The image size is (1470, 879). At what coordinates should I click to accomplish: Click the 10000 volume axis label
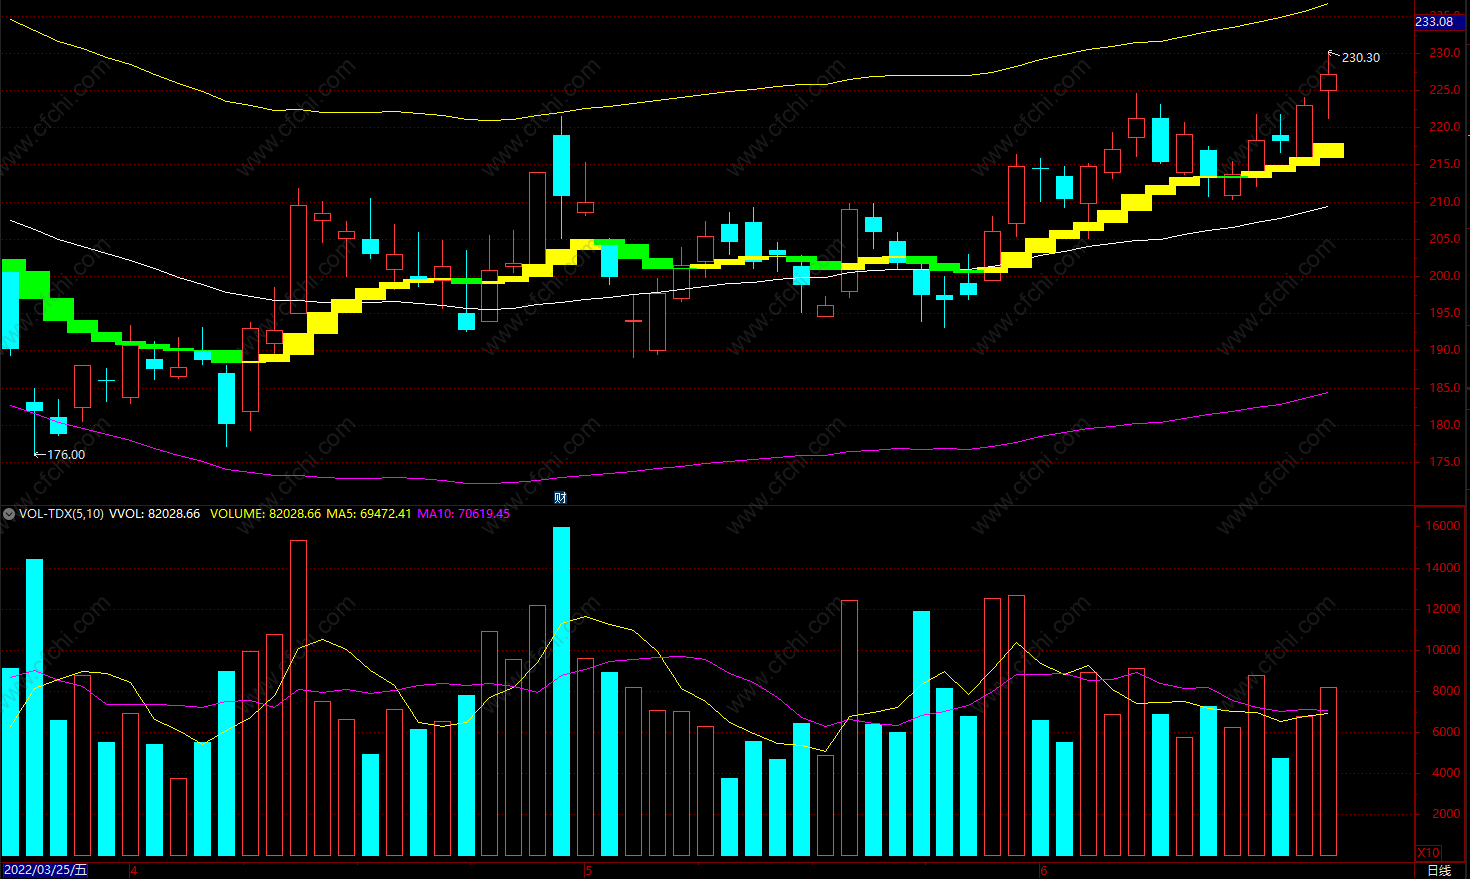point(1443,650)
